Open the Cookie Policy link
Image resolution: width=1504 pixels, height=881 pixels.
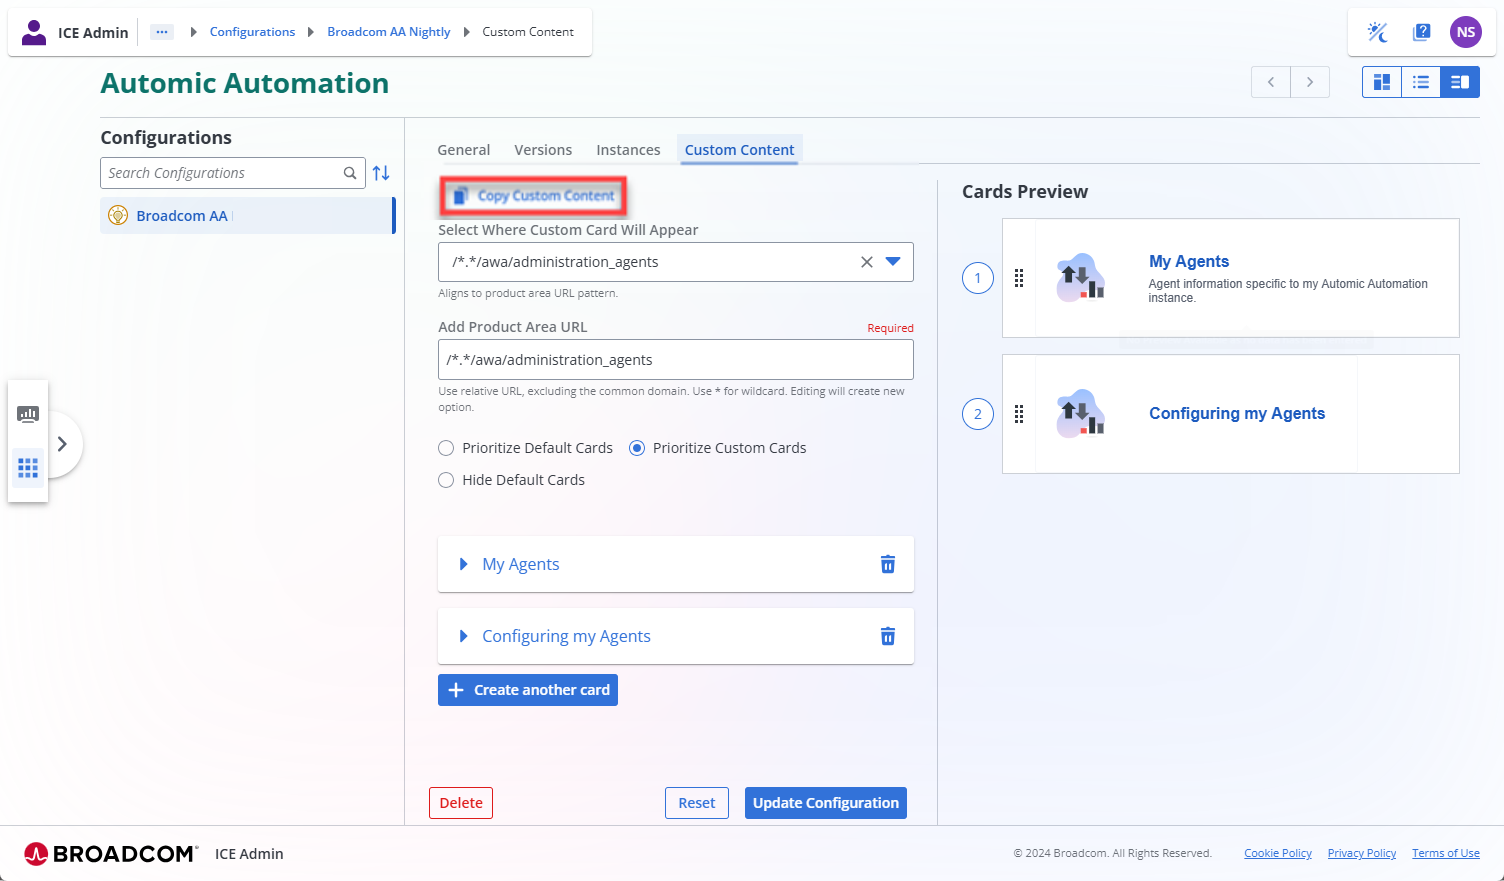[x=1278, y=853]
